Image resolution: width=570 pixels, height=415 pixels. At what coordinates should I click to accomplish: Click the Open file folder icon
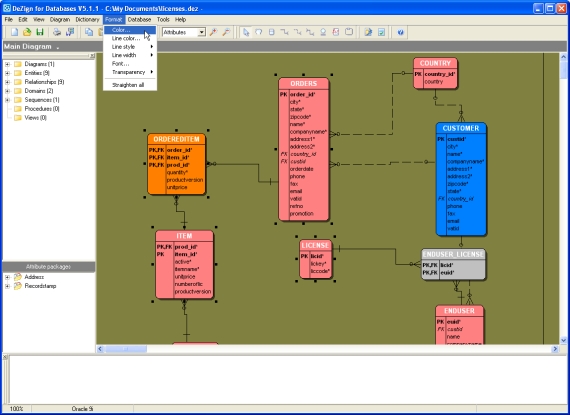pyautogui.click(x=27, y=32)
